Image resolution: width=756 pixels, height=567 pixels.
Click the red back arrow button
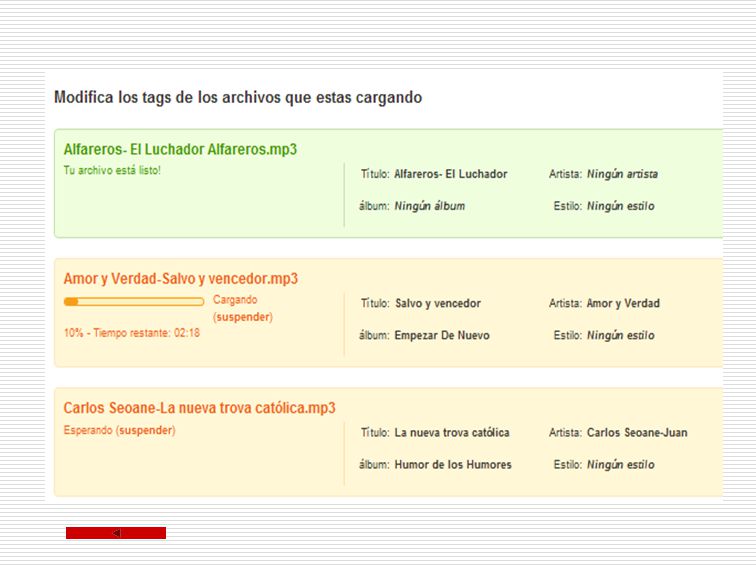tap(116, 533)
